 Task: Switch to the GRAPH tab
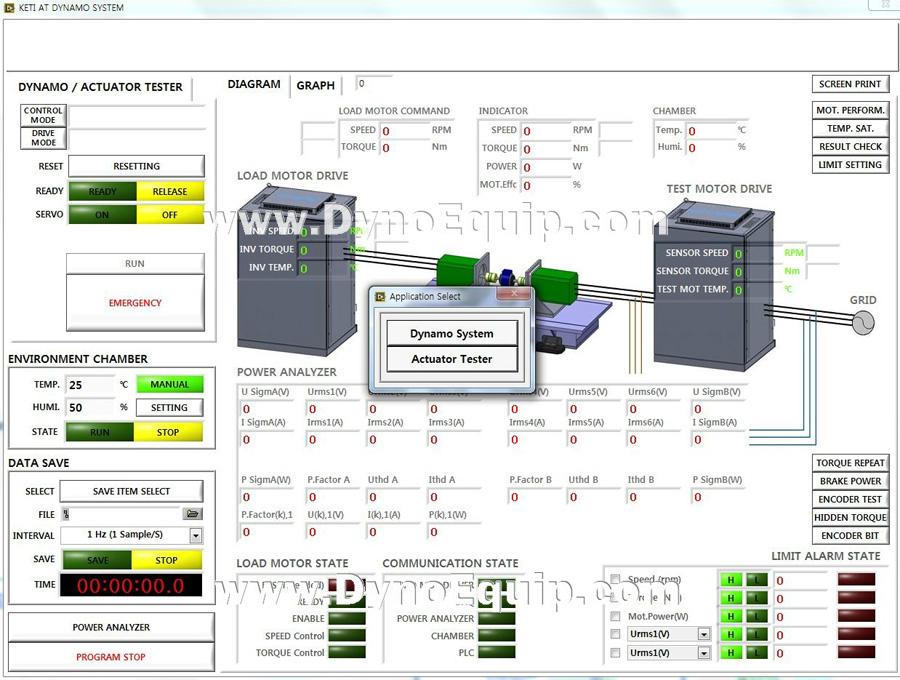tap(315, 86)
